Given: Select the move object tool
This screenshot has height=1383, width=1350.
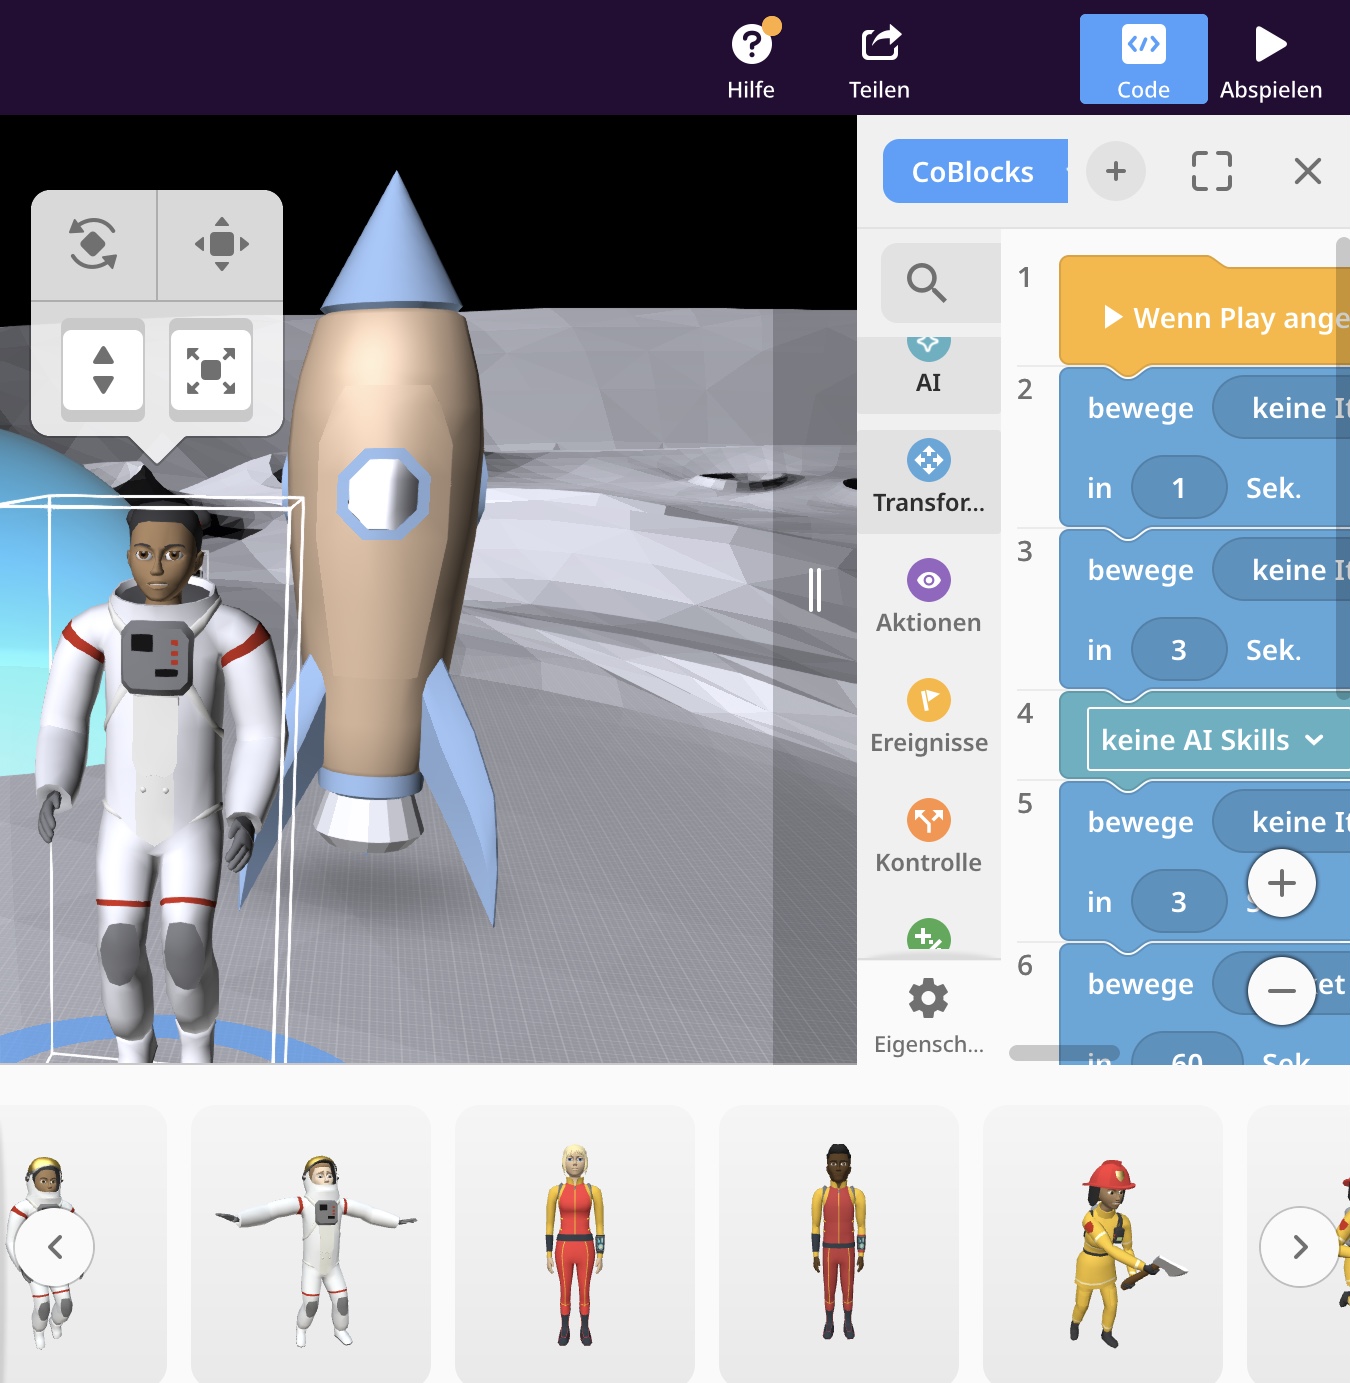Looking at the screenshot, I should click(221, 244).
